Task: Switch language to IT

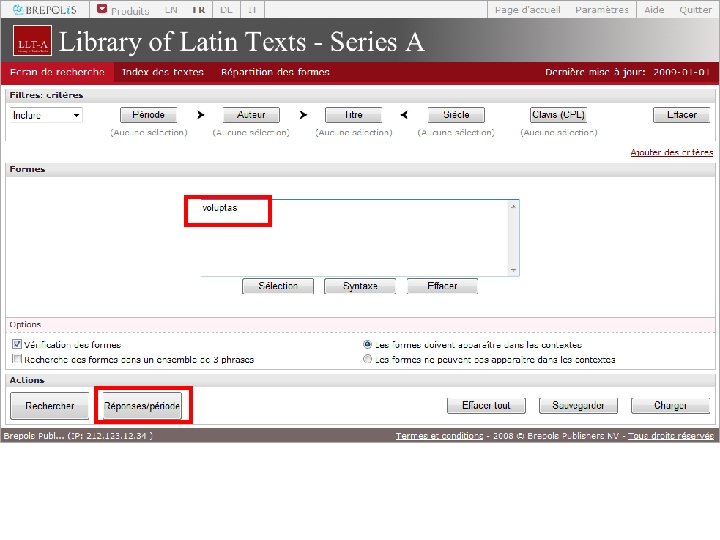Action: [252, 10]
